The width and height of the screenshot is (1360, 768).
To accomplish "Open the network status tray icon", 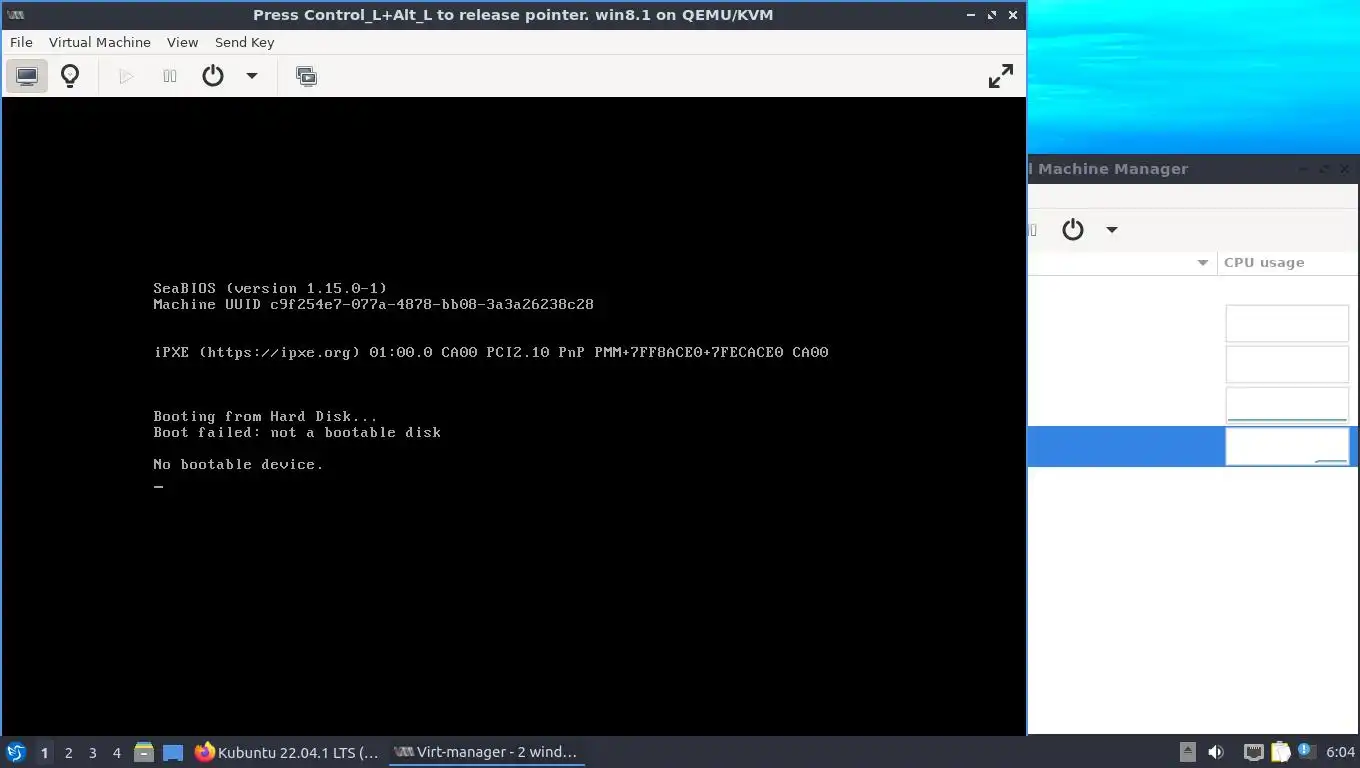I will (1253, 752).
